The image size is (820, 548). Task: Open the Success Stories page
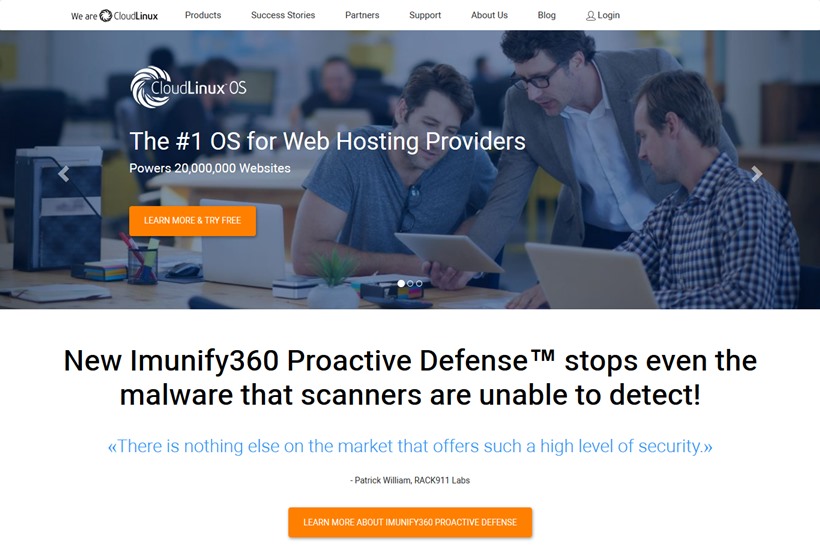[x=283, y=15]
